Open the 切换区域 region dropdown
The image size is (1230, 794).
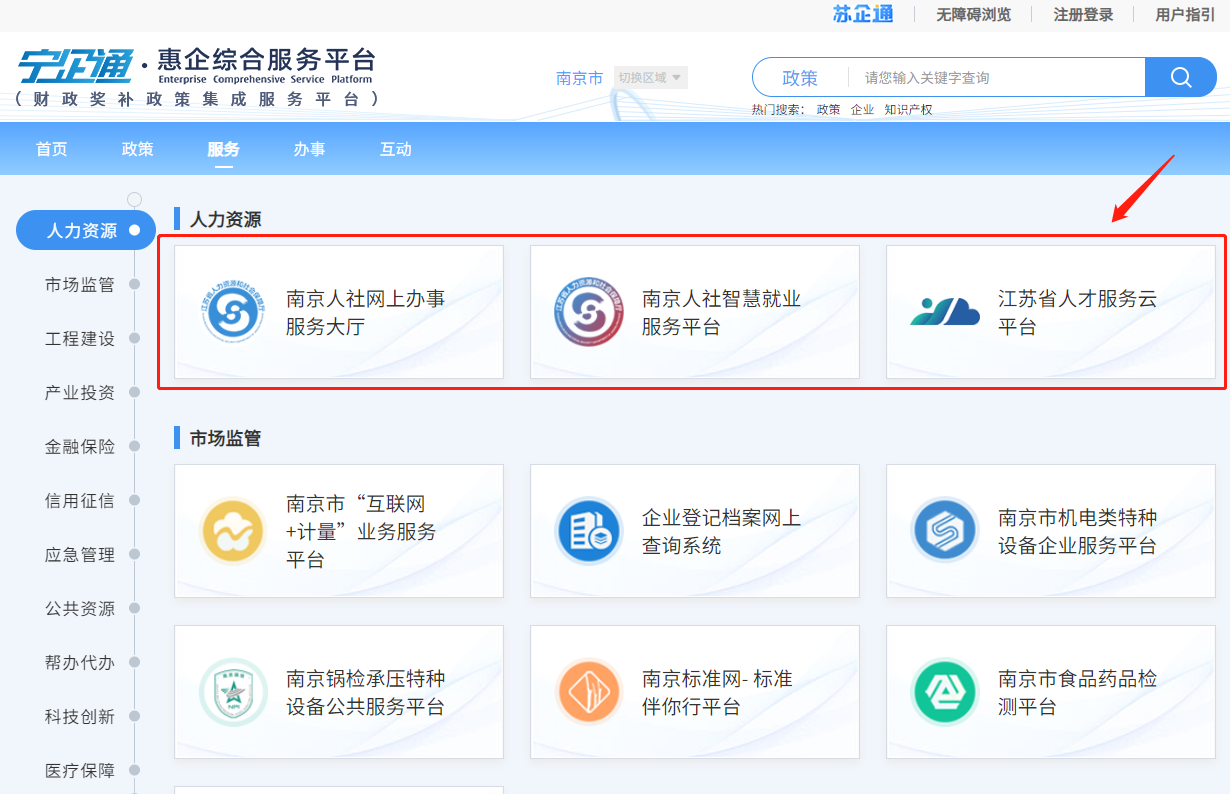(x=650, y=78)
